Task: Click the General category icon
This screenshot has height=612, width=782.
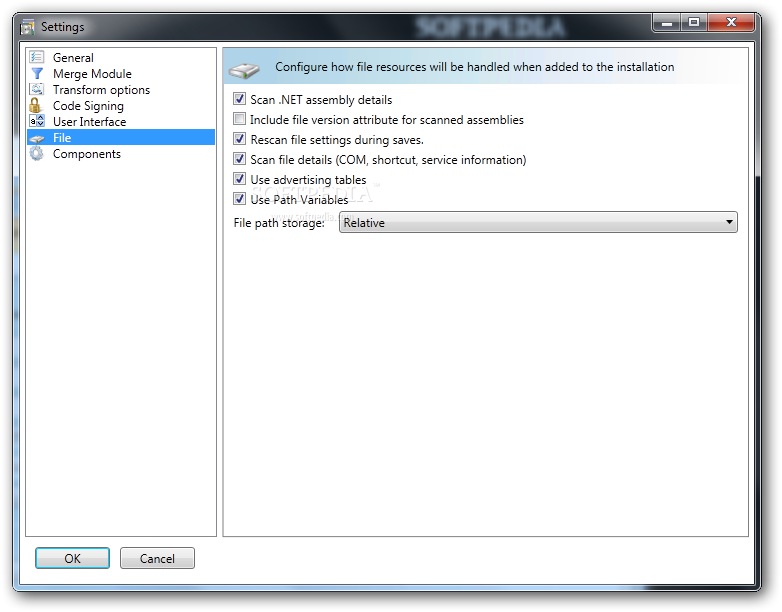Action: click(37, 57)
